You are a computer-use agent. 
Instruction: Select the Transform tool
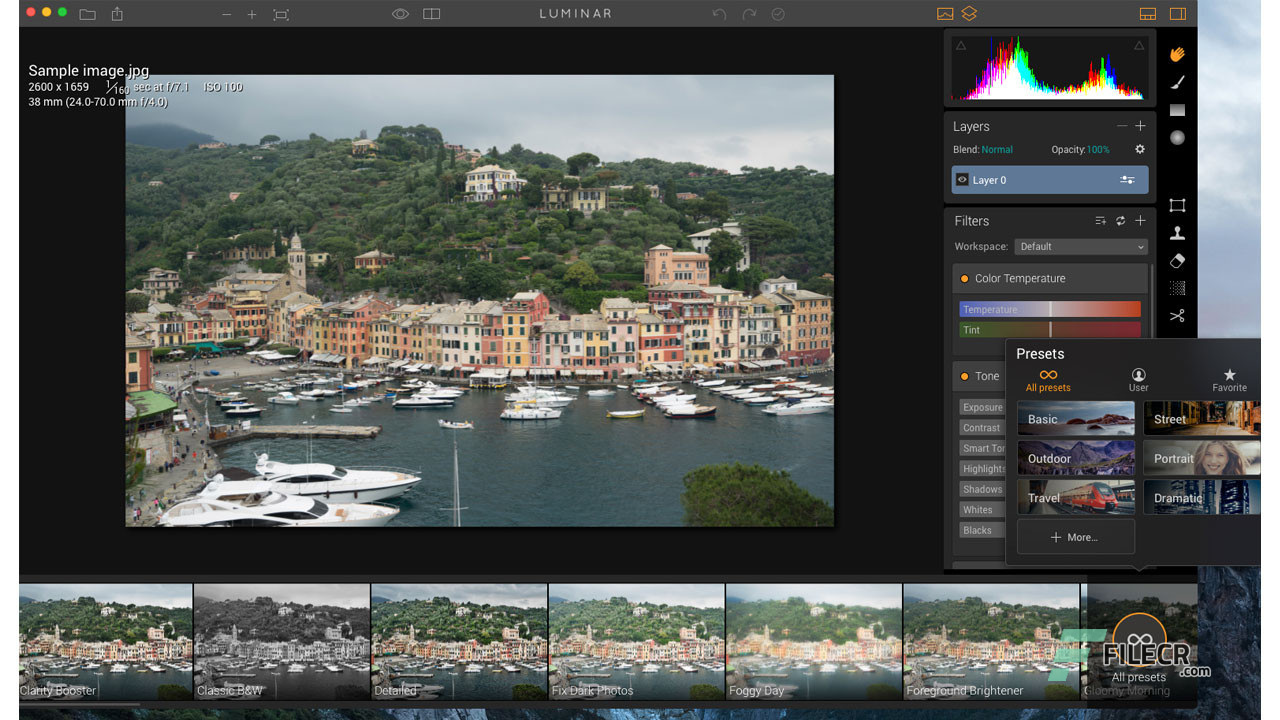1177,205
